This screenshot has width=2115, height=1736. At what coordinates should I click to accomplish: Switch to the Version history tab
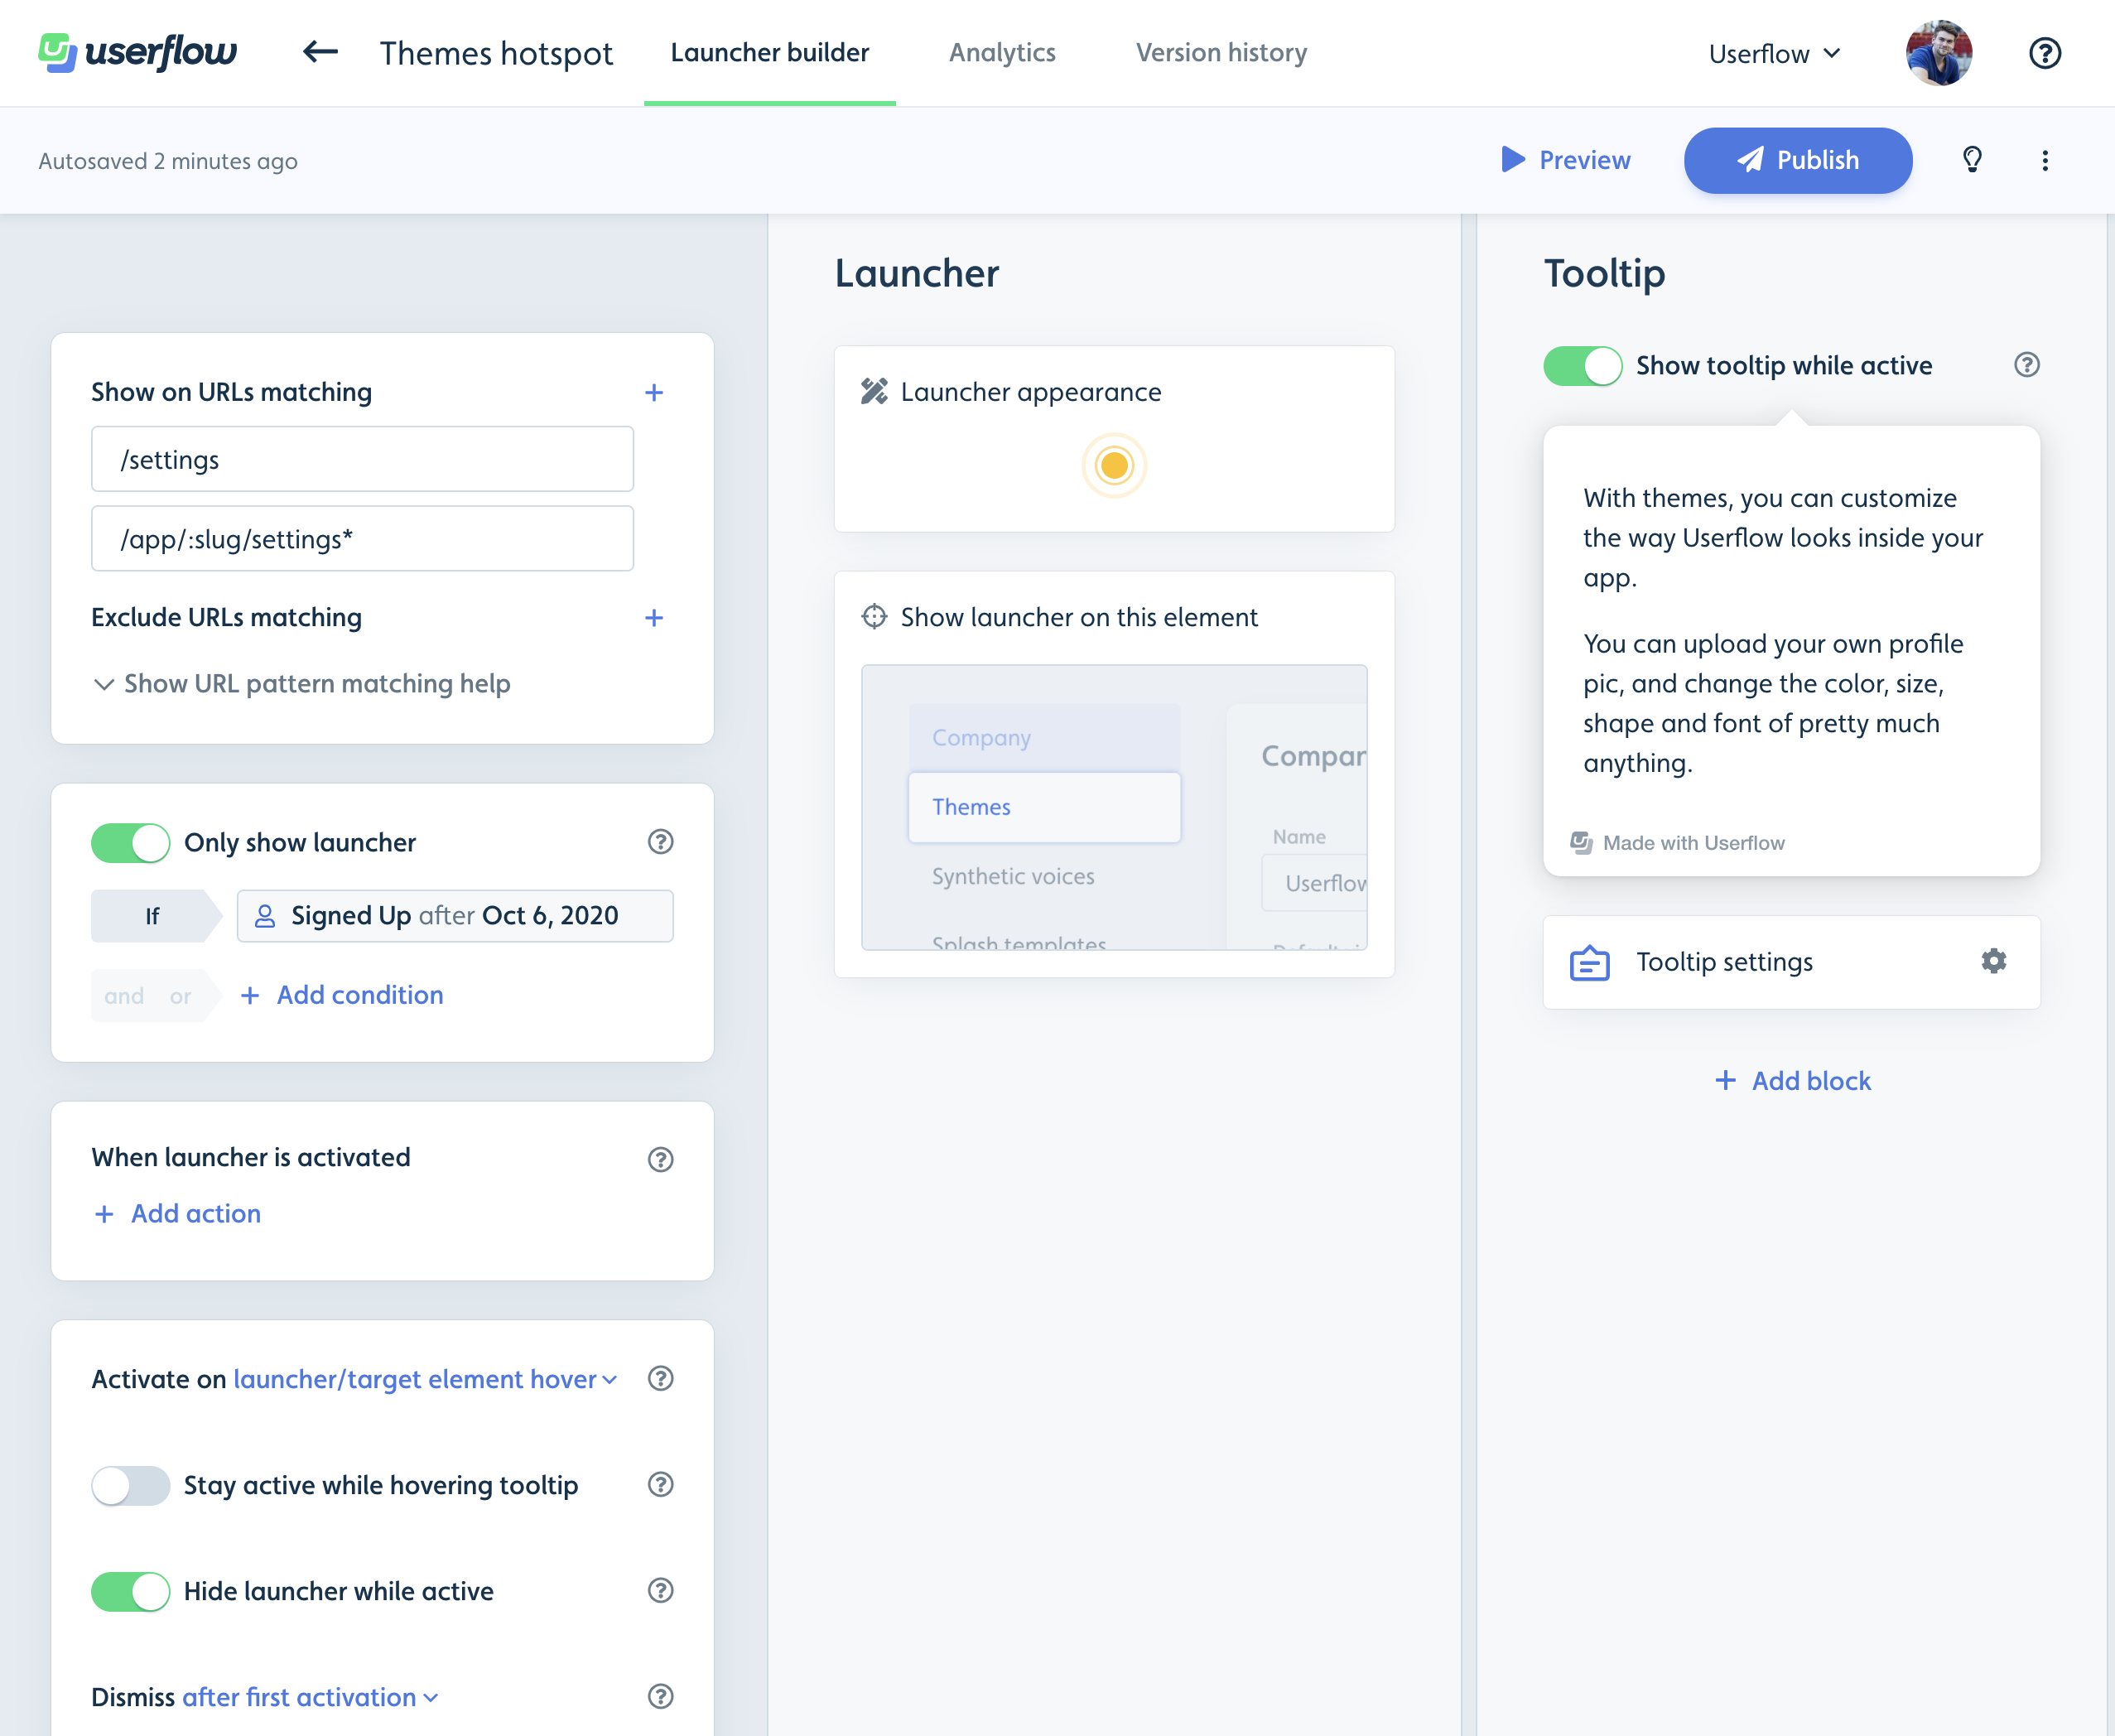[x=1221, y=52]
